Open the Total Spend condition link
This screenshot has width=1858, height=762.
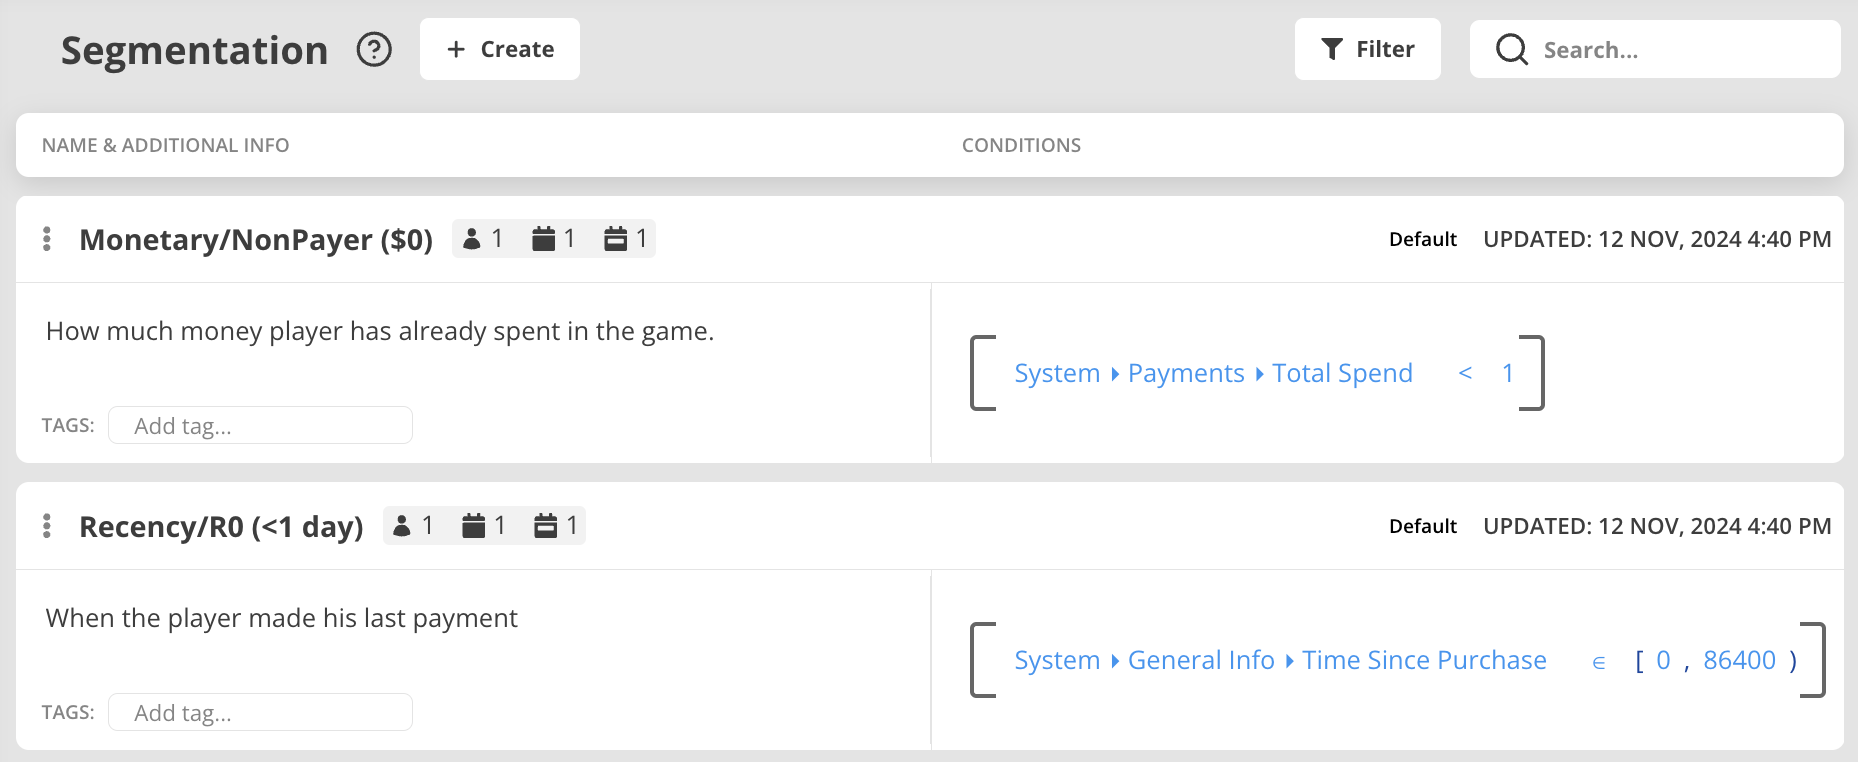[1342, 373]
